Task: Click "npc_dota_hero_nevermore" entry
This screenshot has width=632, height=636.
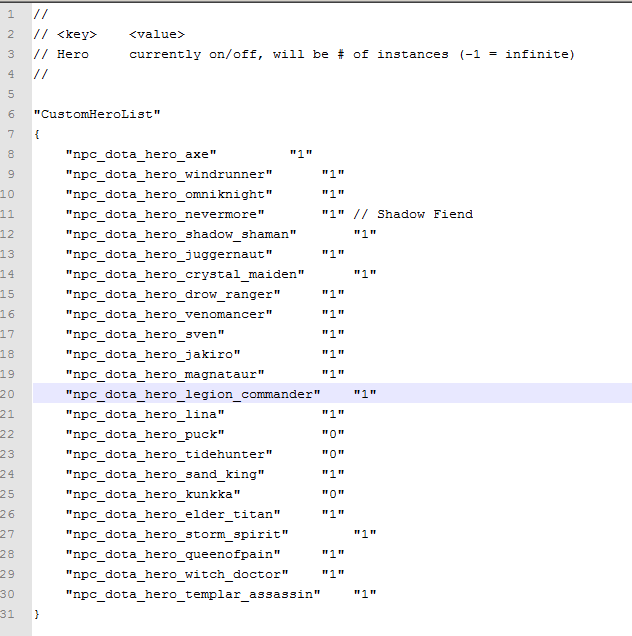Action: tap(165, 214)
